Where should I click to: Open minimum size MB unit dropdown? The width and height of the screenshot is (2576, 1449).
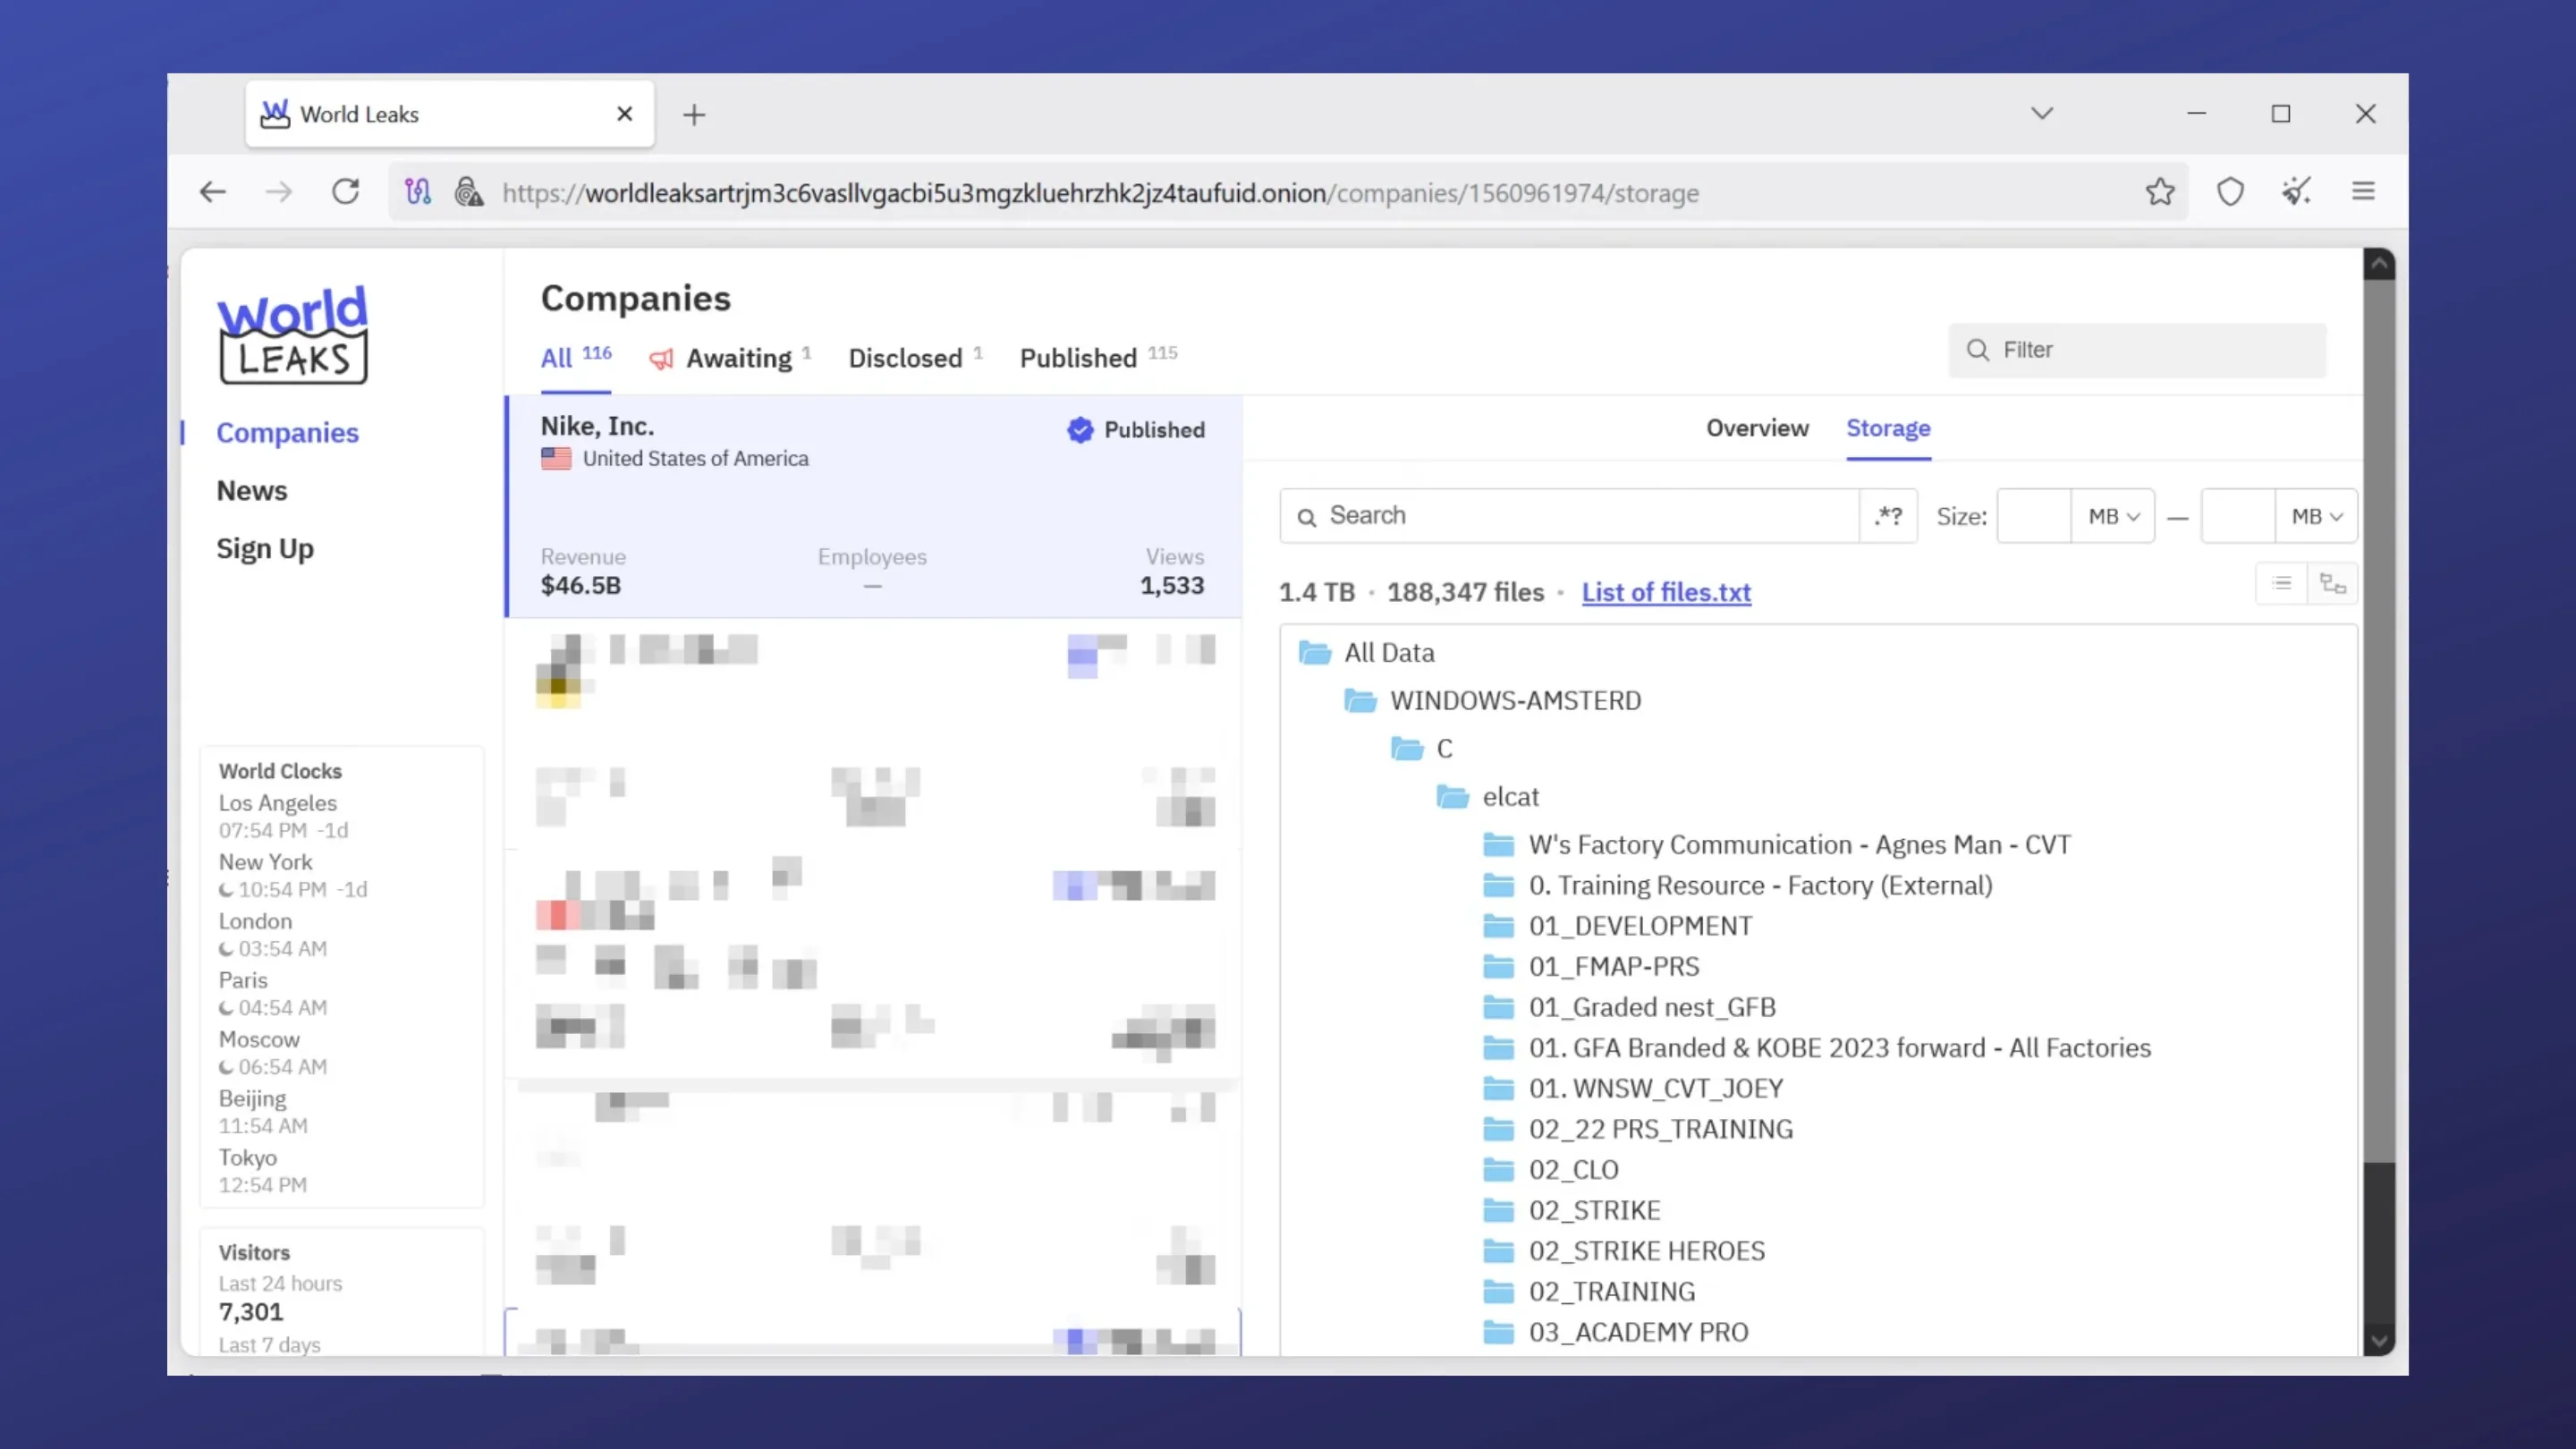pyautogui.click(x=2113, y=516)
